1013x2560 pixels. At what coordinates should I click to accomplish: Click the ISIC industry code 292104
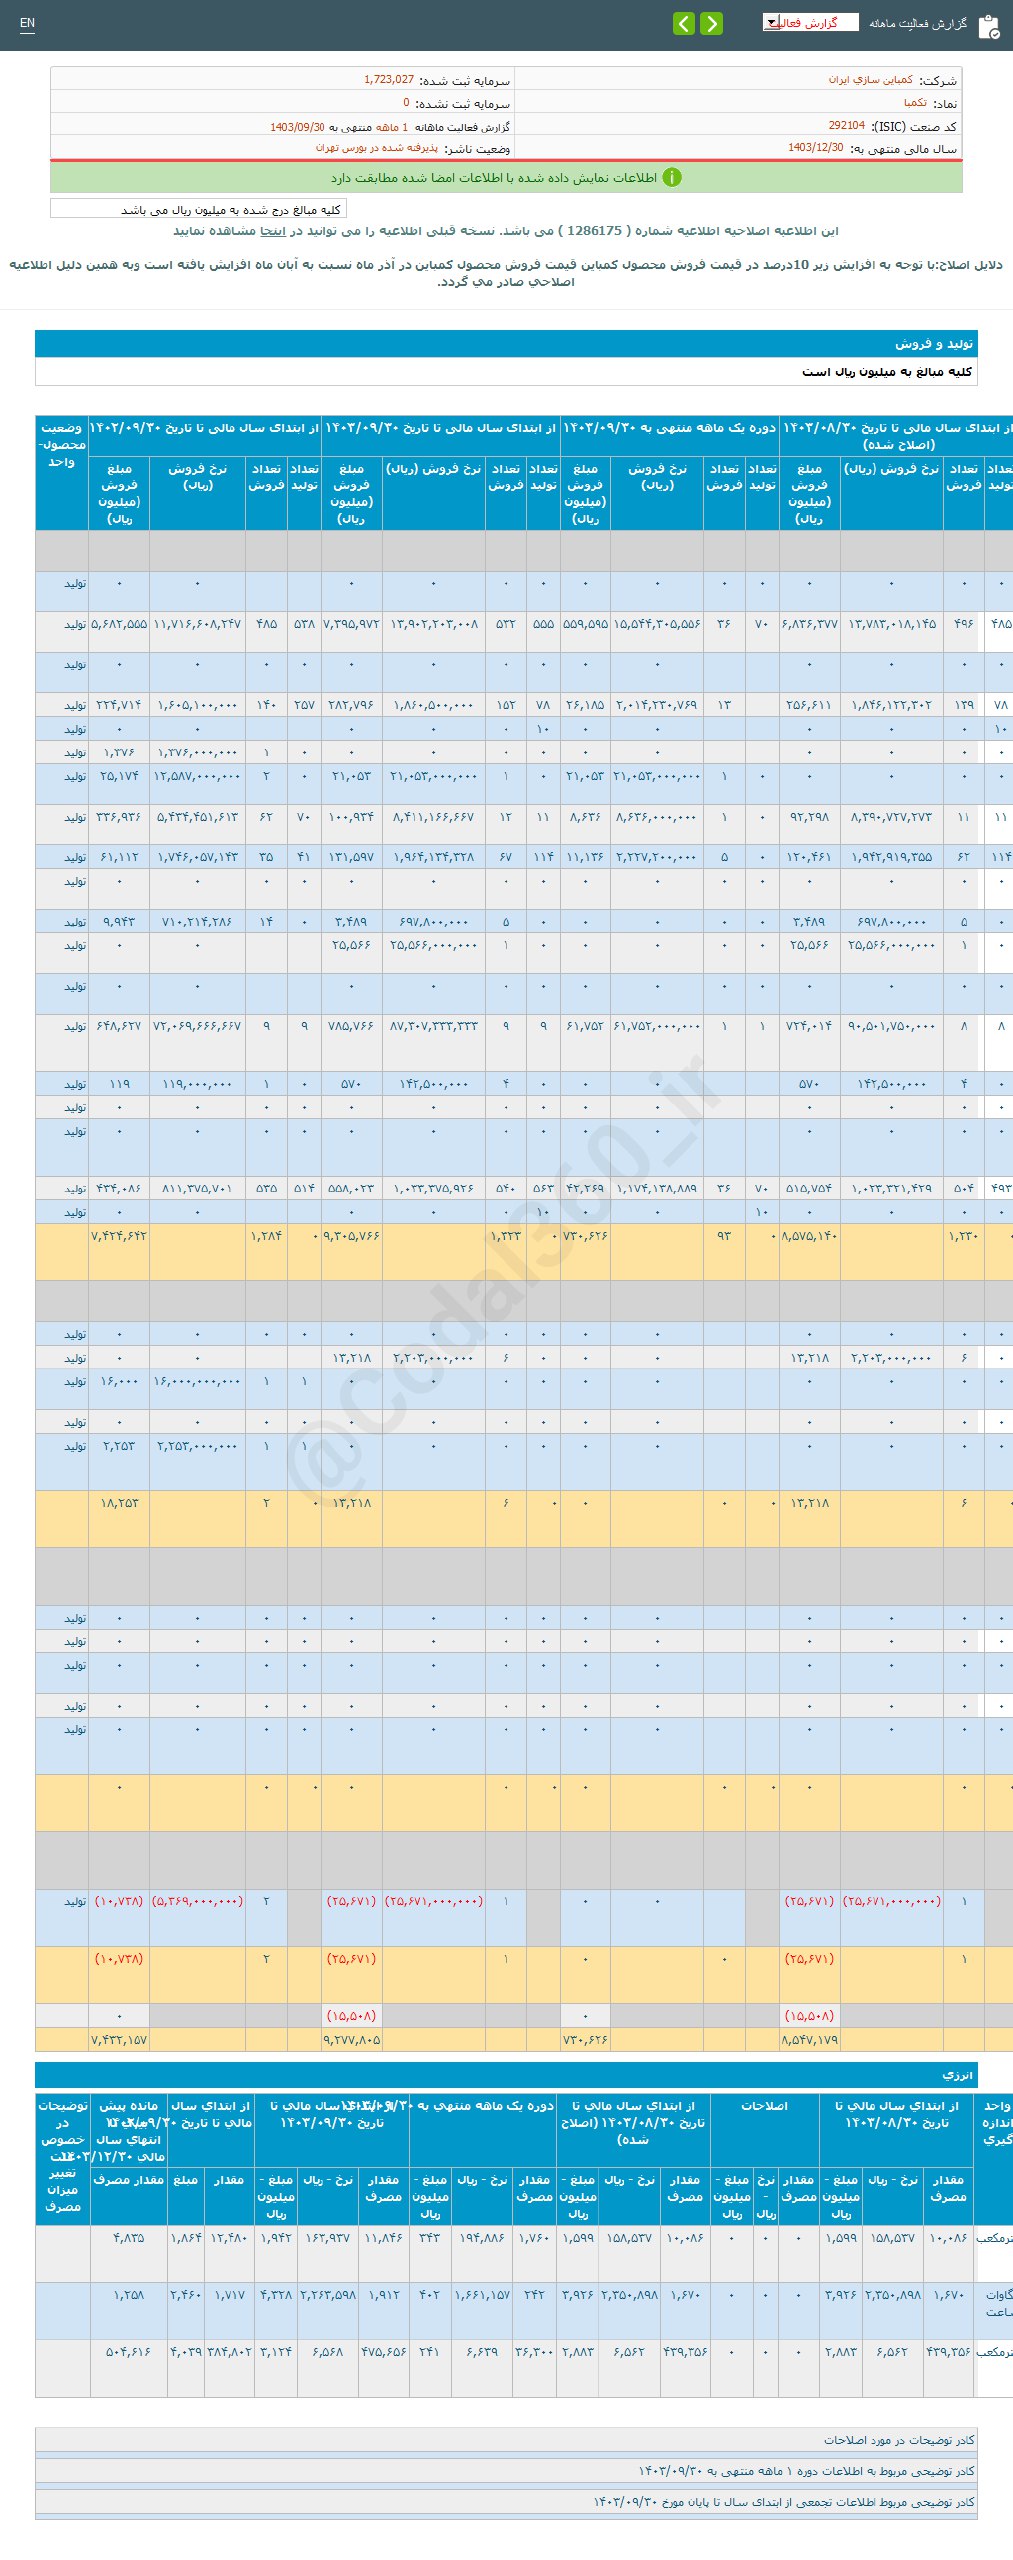pos(846,126)
